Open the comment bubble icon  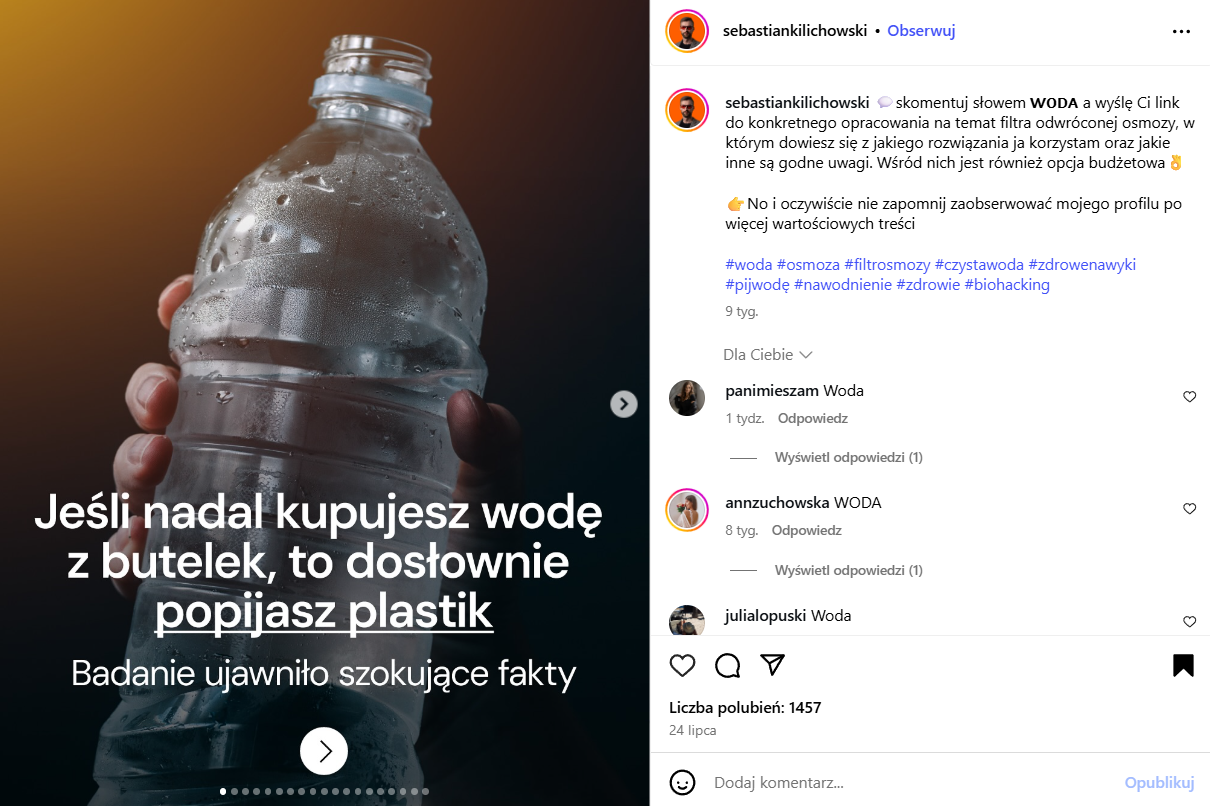click(727, 666)
